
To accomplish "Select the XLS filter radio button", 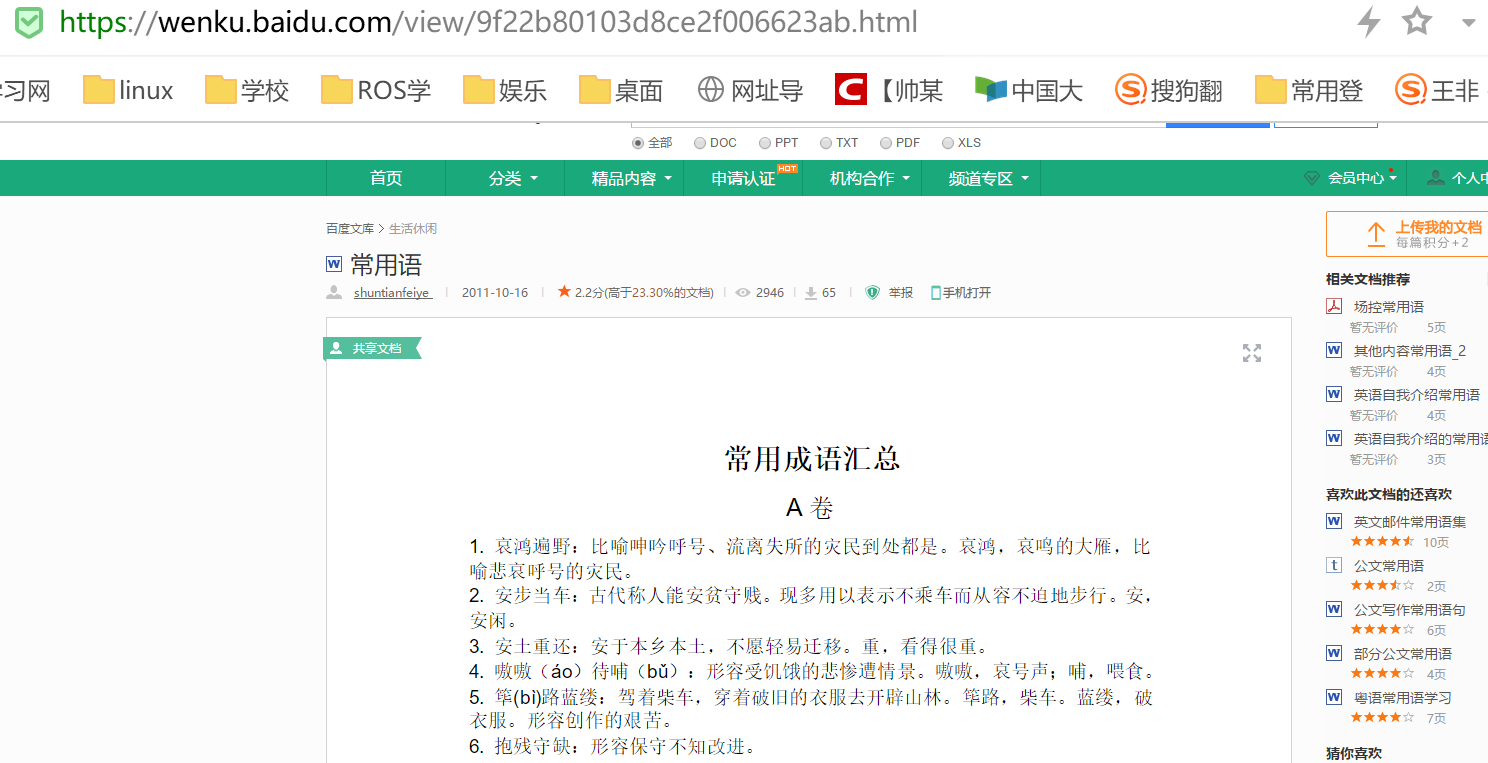I will (x=948, y=143).
